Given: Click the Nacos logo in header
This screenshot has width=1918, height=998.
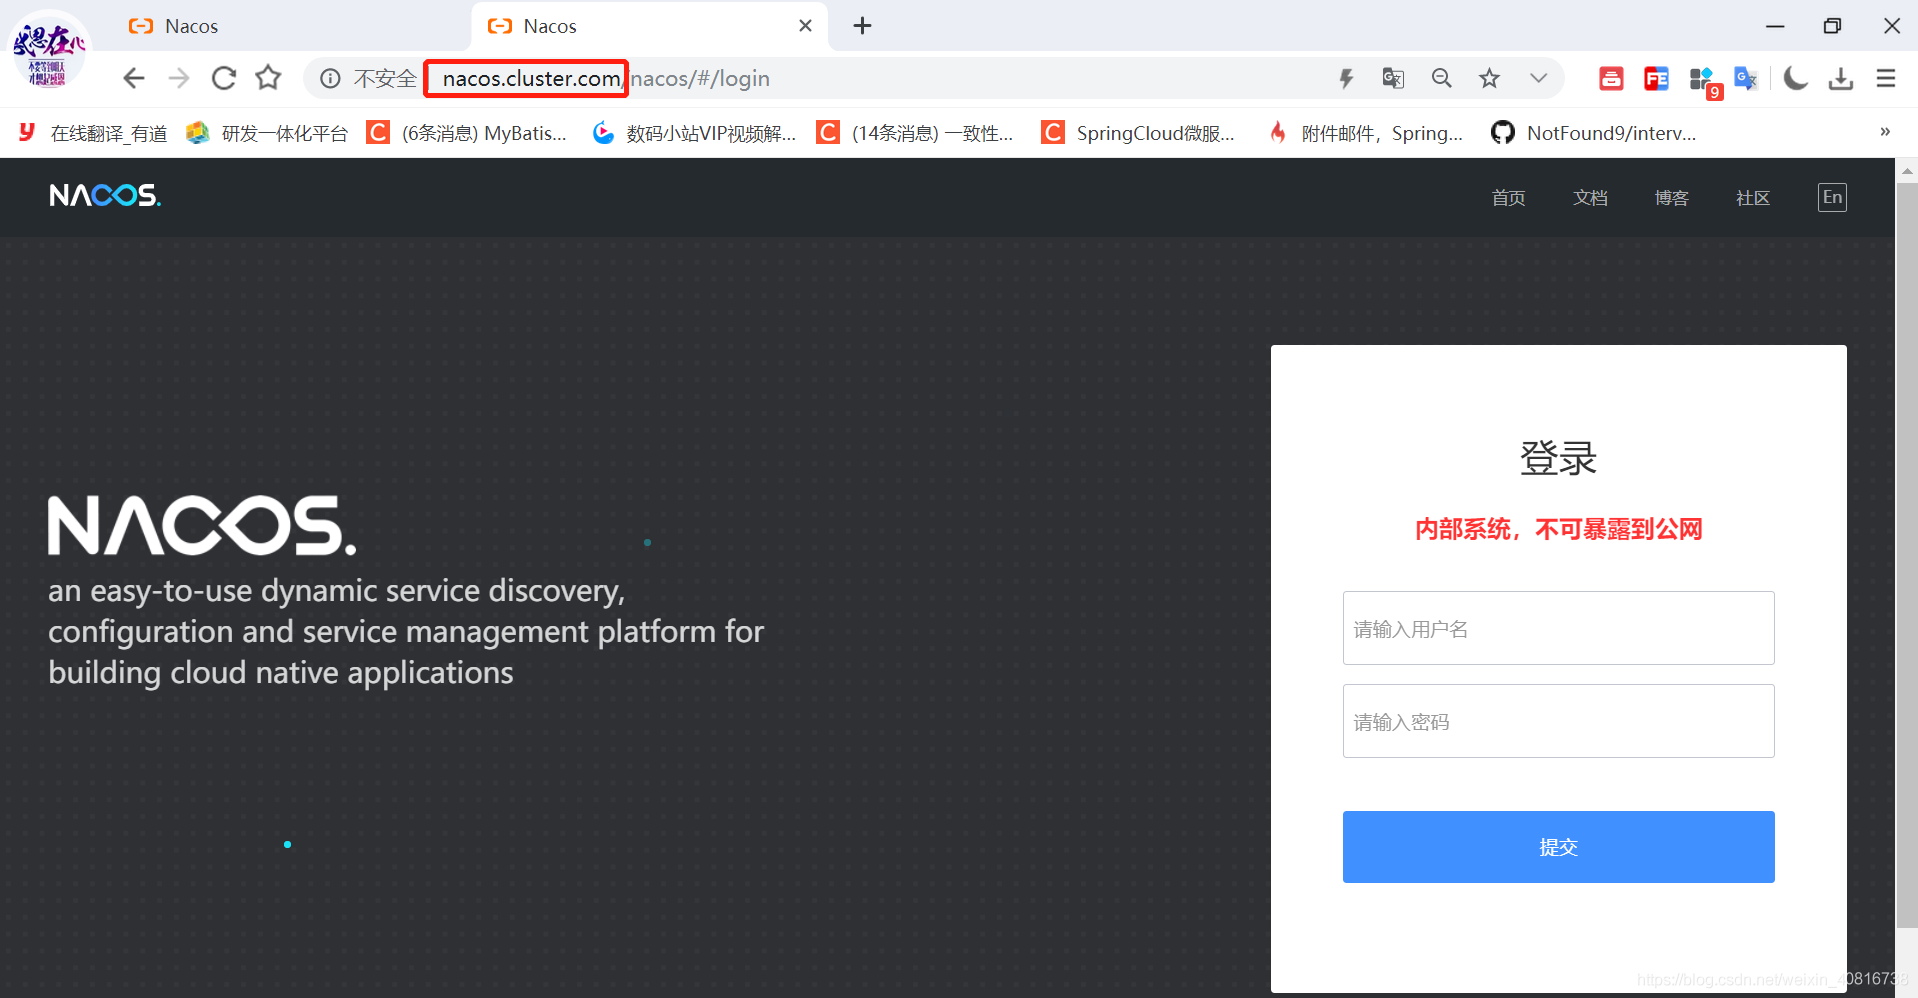Looking at the screenshot, I should [x=105, y=196].
